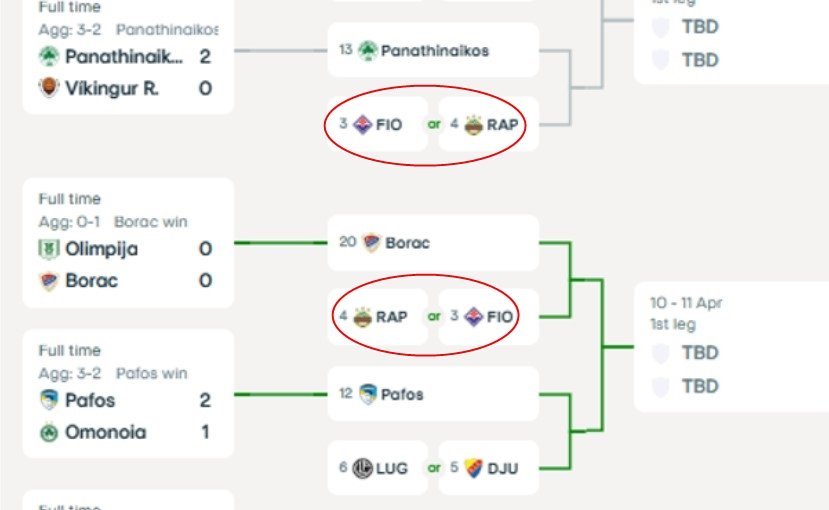The width and height of the screenshot is (829, 510).
Task: Select the Omonoia team name
Action: pyautogui.click(x=106, y=432)
